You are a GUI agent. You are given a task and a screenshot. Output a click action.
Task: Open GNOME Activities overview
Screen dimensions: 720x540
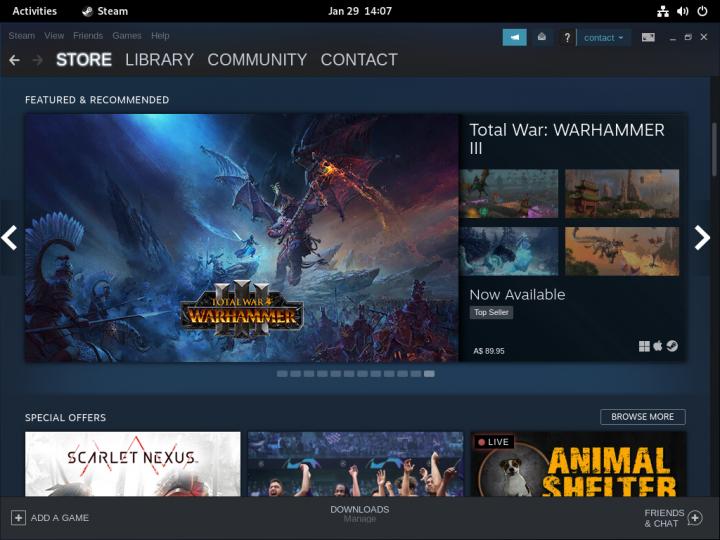pos(34,11)
